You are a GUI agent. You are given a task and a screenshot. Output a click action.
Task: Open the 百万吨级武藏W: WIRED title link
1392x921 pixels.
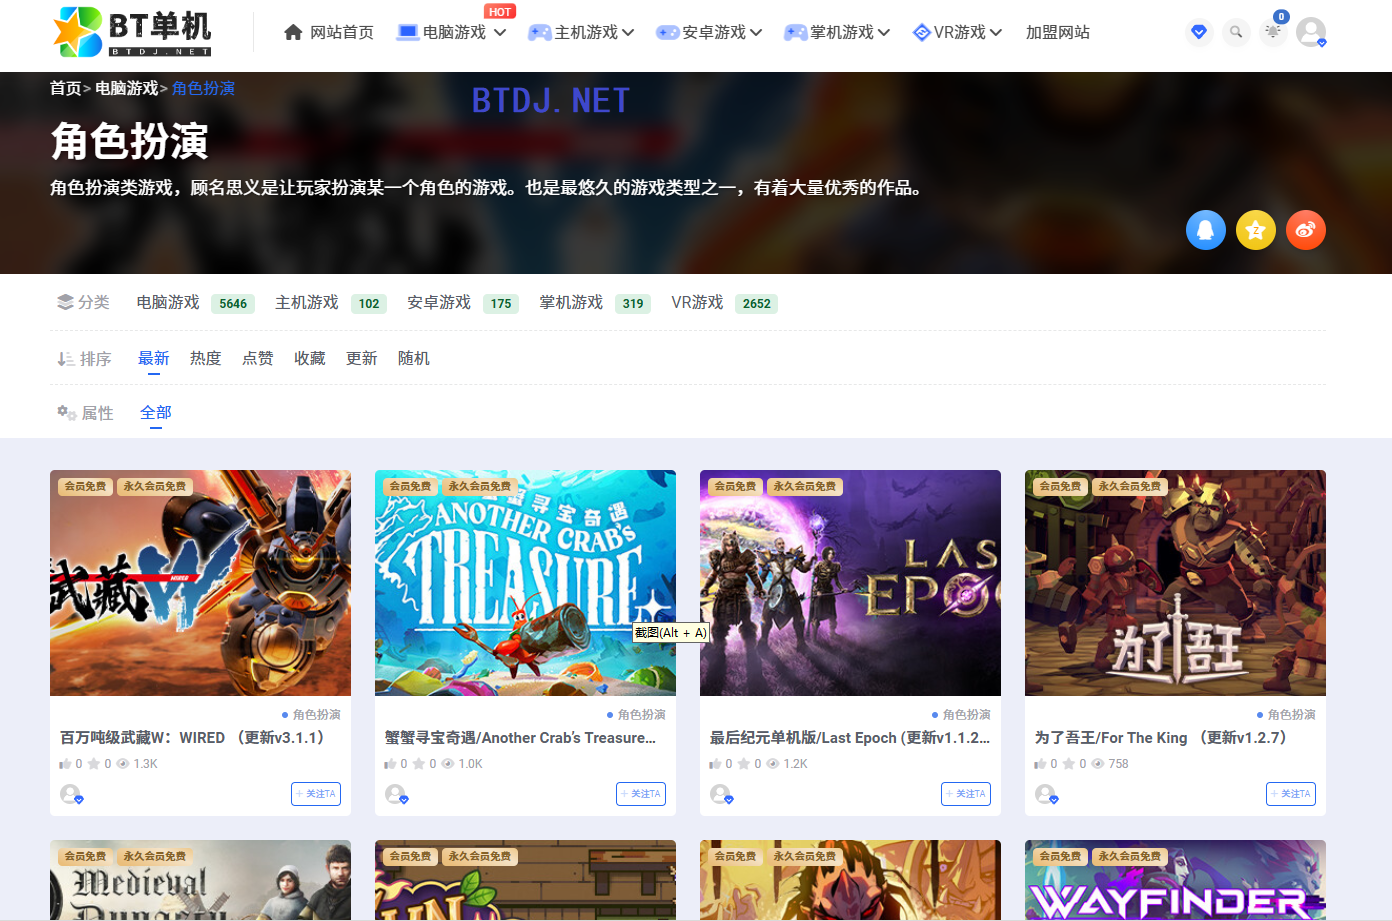coord(192,738)
